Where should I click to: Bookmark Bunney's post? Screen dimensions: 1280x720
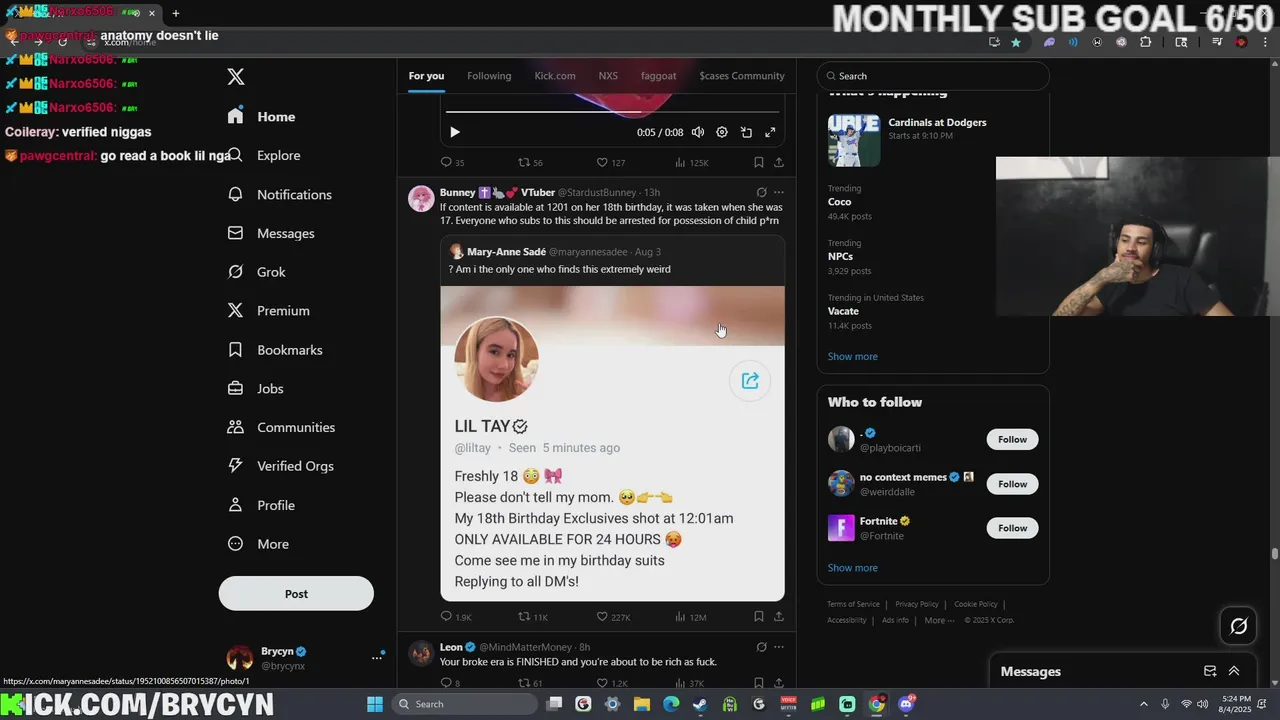tap(759, 617)
